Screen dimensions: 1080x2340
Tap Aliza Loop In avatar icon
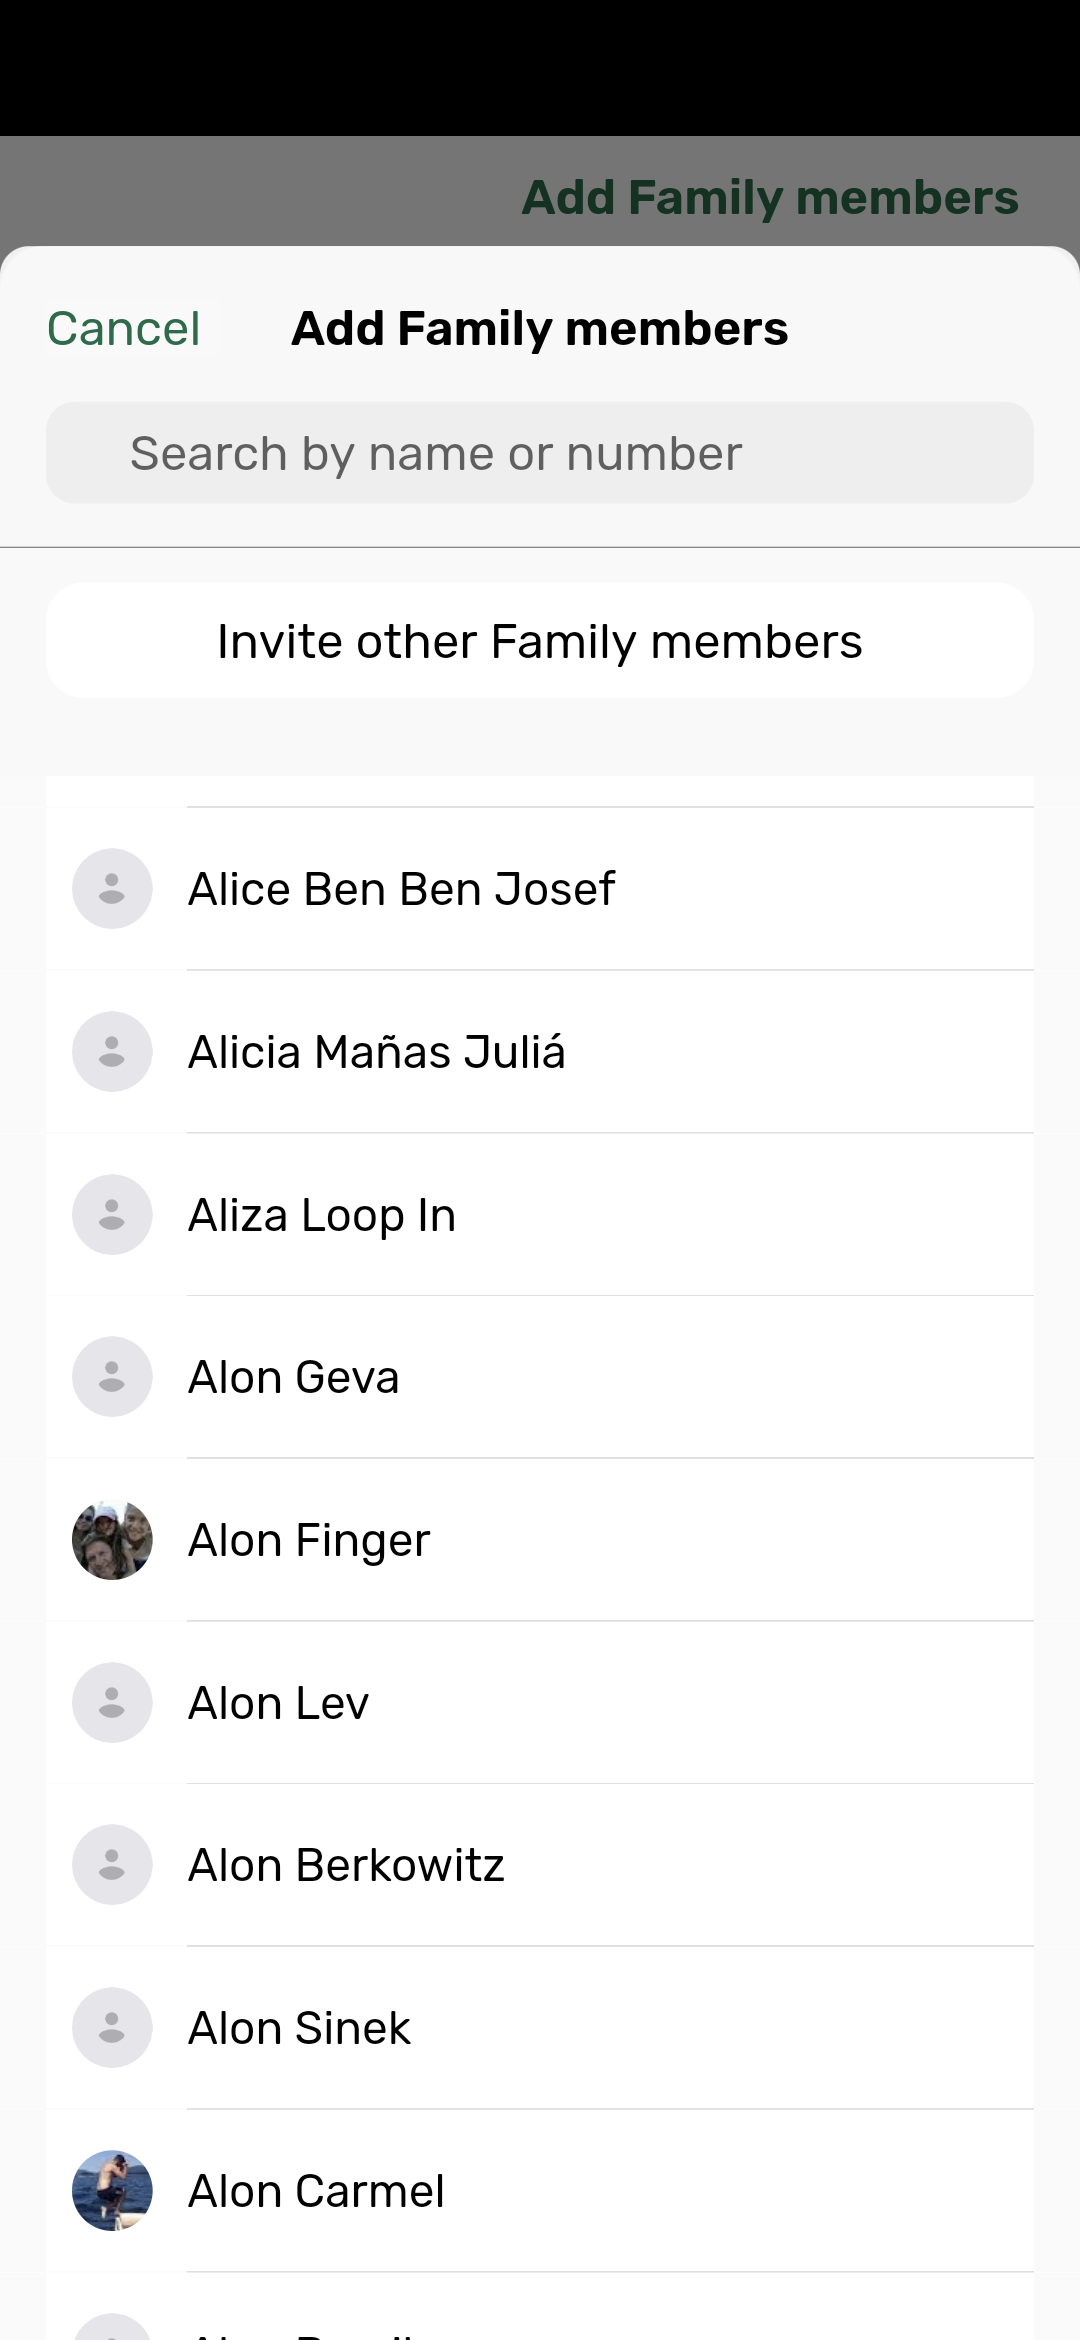(112, 1215)
